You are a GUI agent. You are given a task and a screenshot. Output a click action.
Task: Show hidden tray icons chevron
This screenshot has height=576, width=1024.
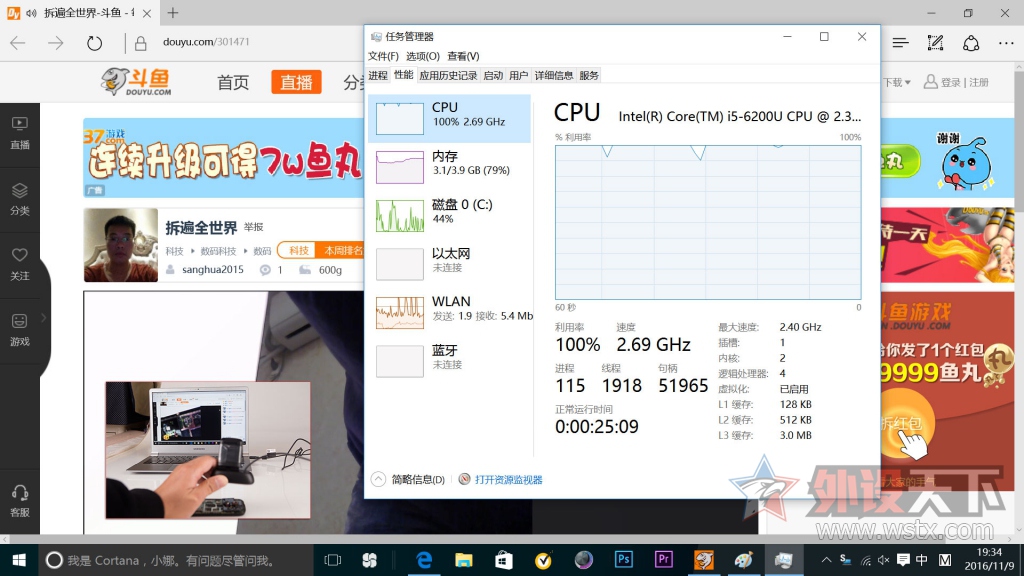click(x=826, y=560)
